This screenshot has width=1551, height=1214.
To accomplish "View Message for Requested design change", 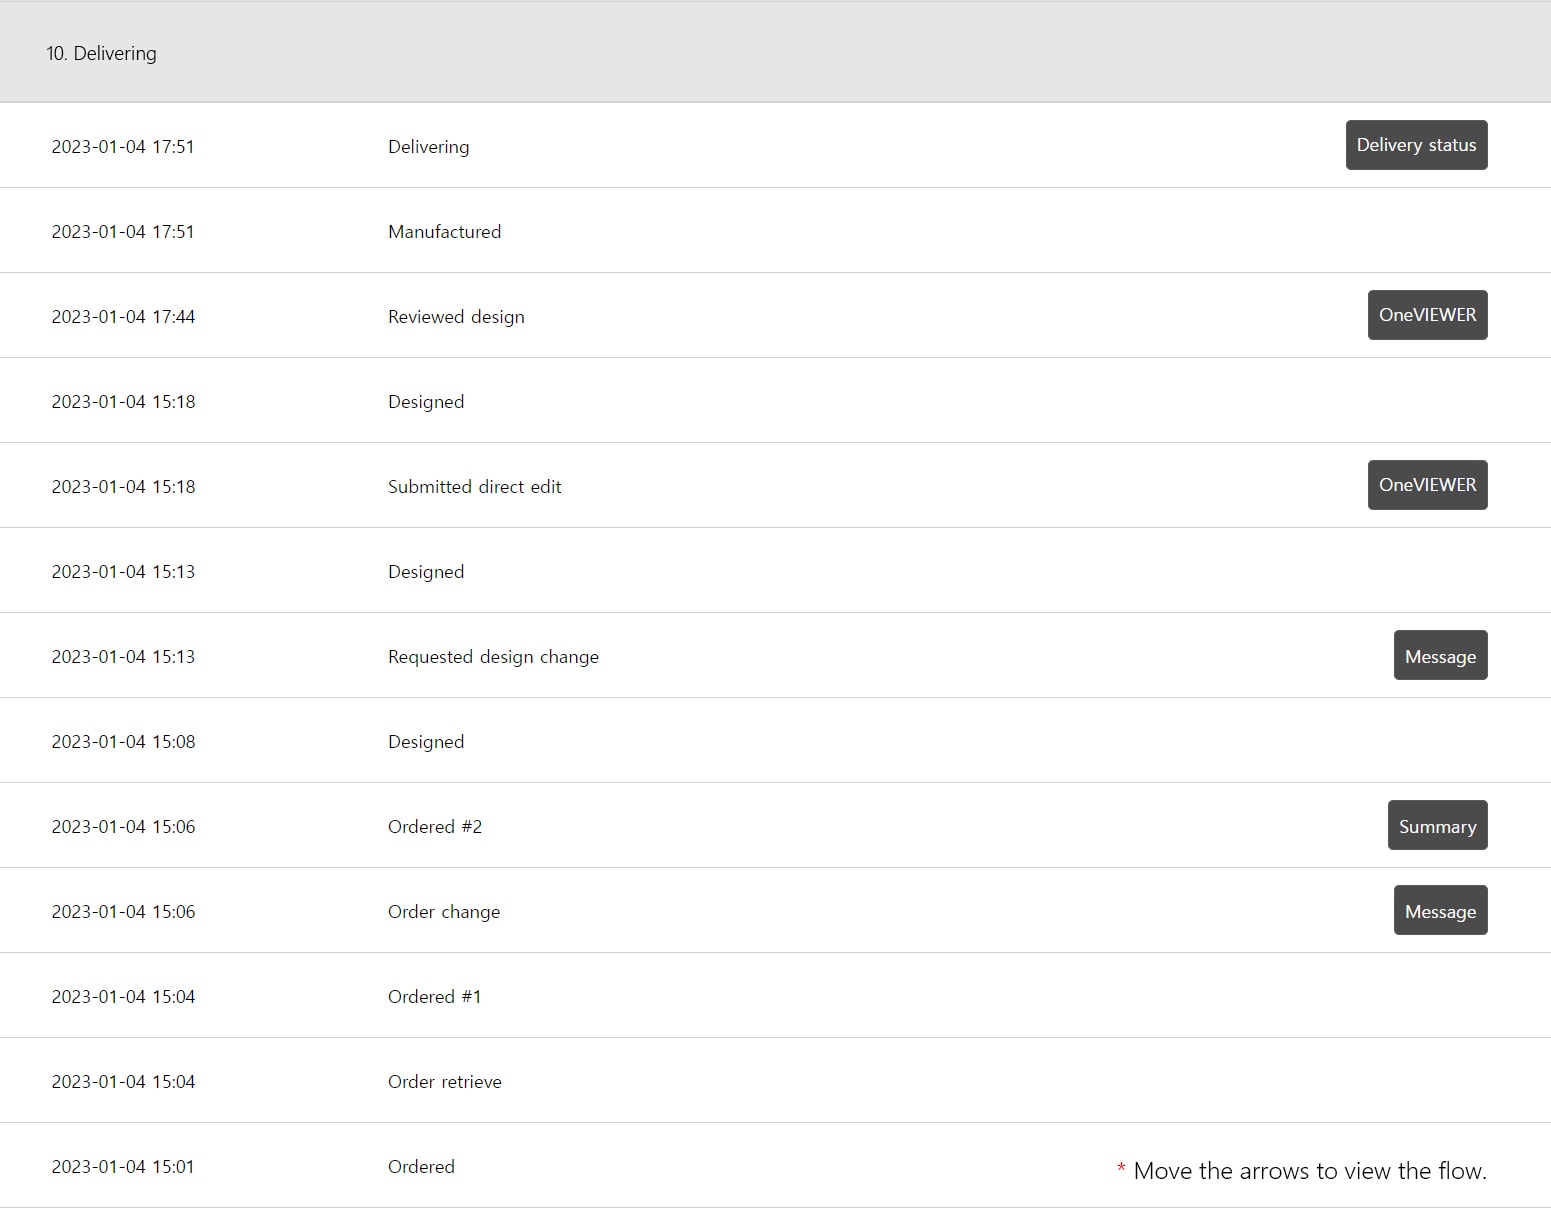I will 1440,655.
